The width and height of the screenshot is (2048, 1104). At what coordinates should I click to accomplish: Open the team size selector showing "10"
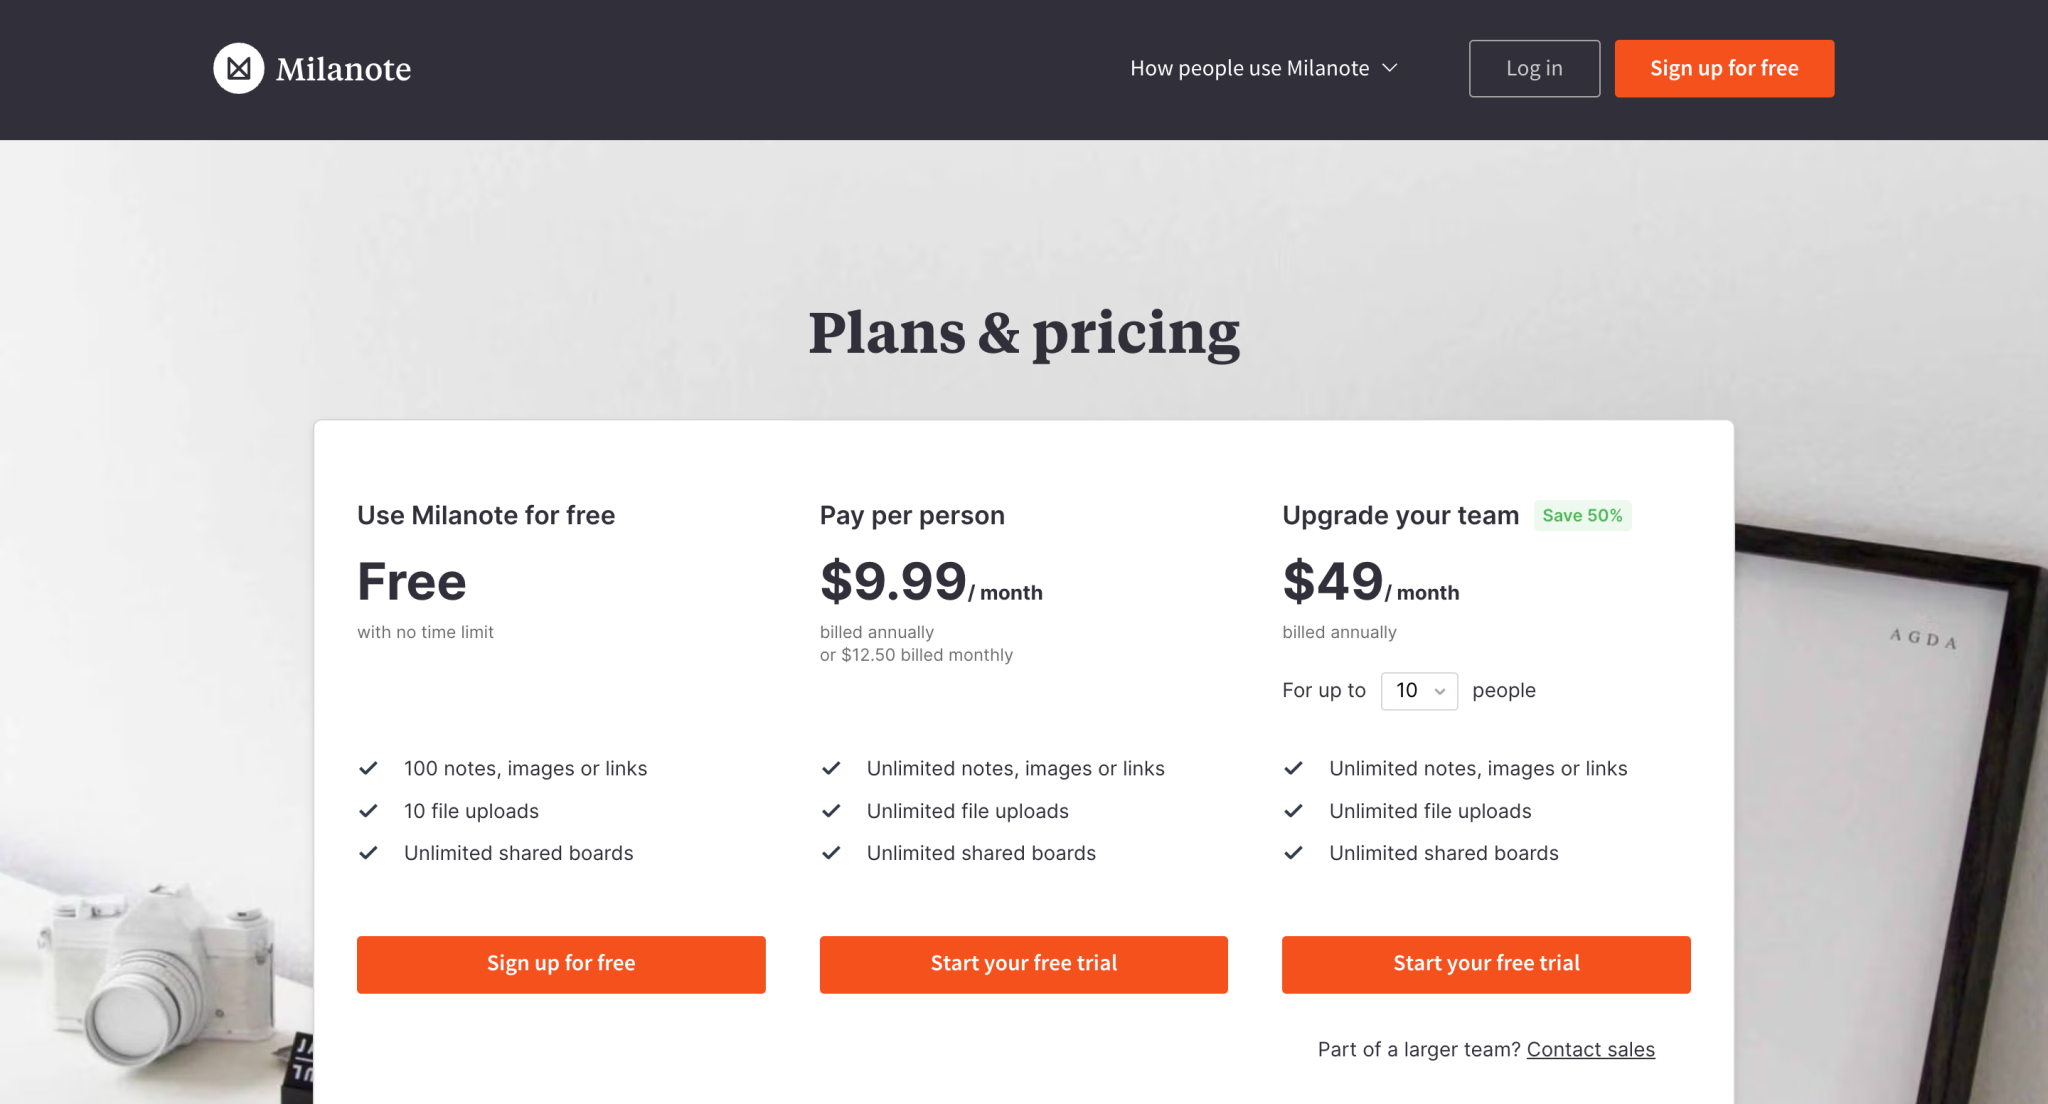[1419, 690]
